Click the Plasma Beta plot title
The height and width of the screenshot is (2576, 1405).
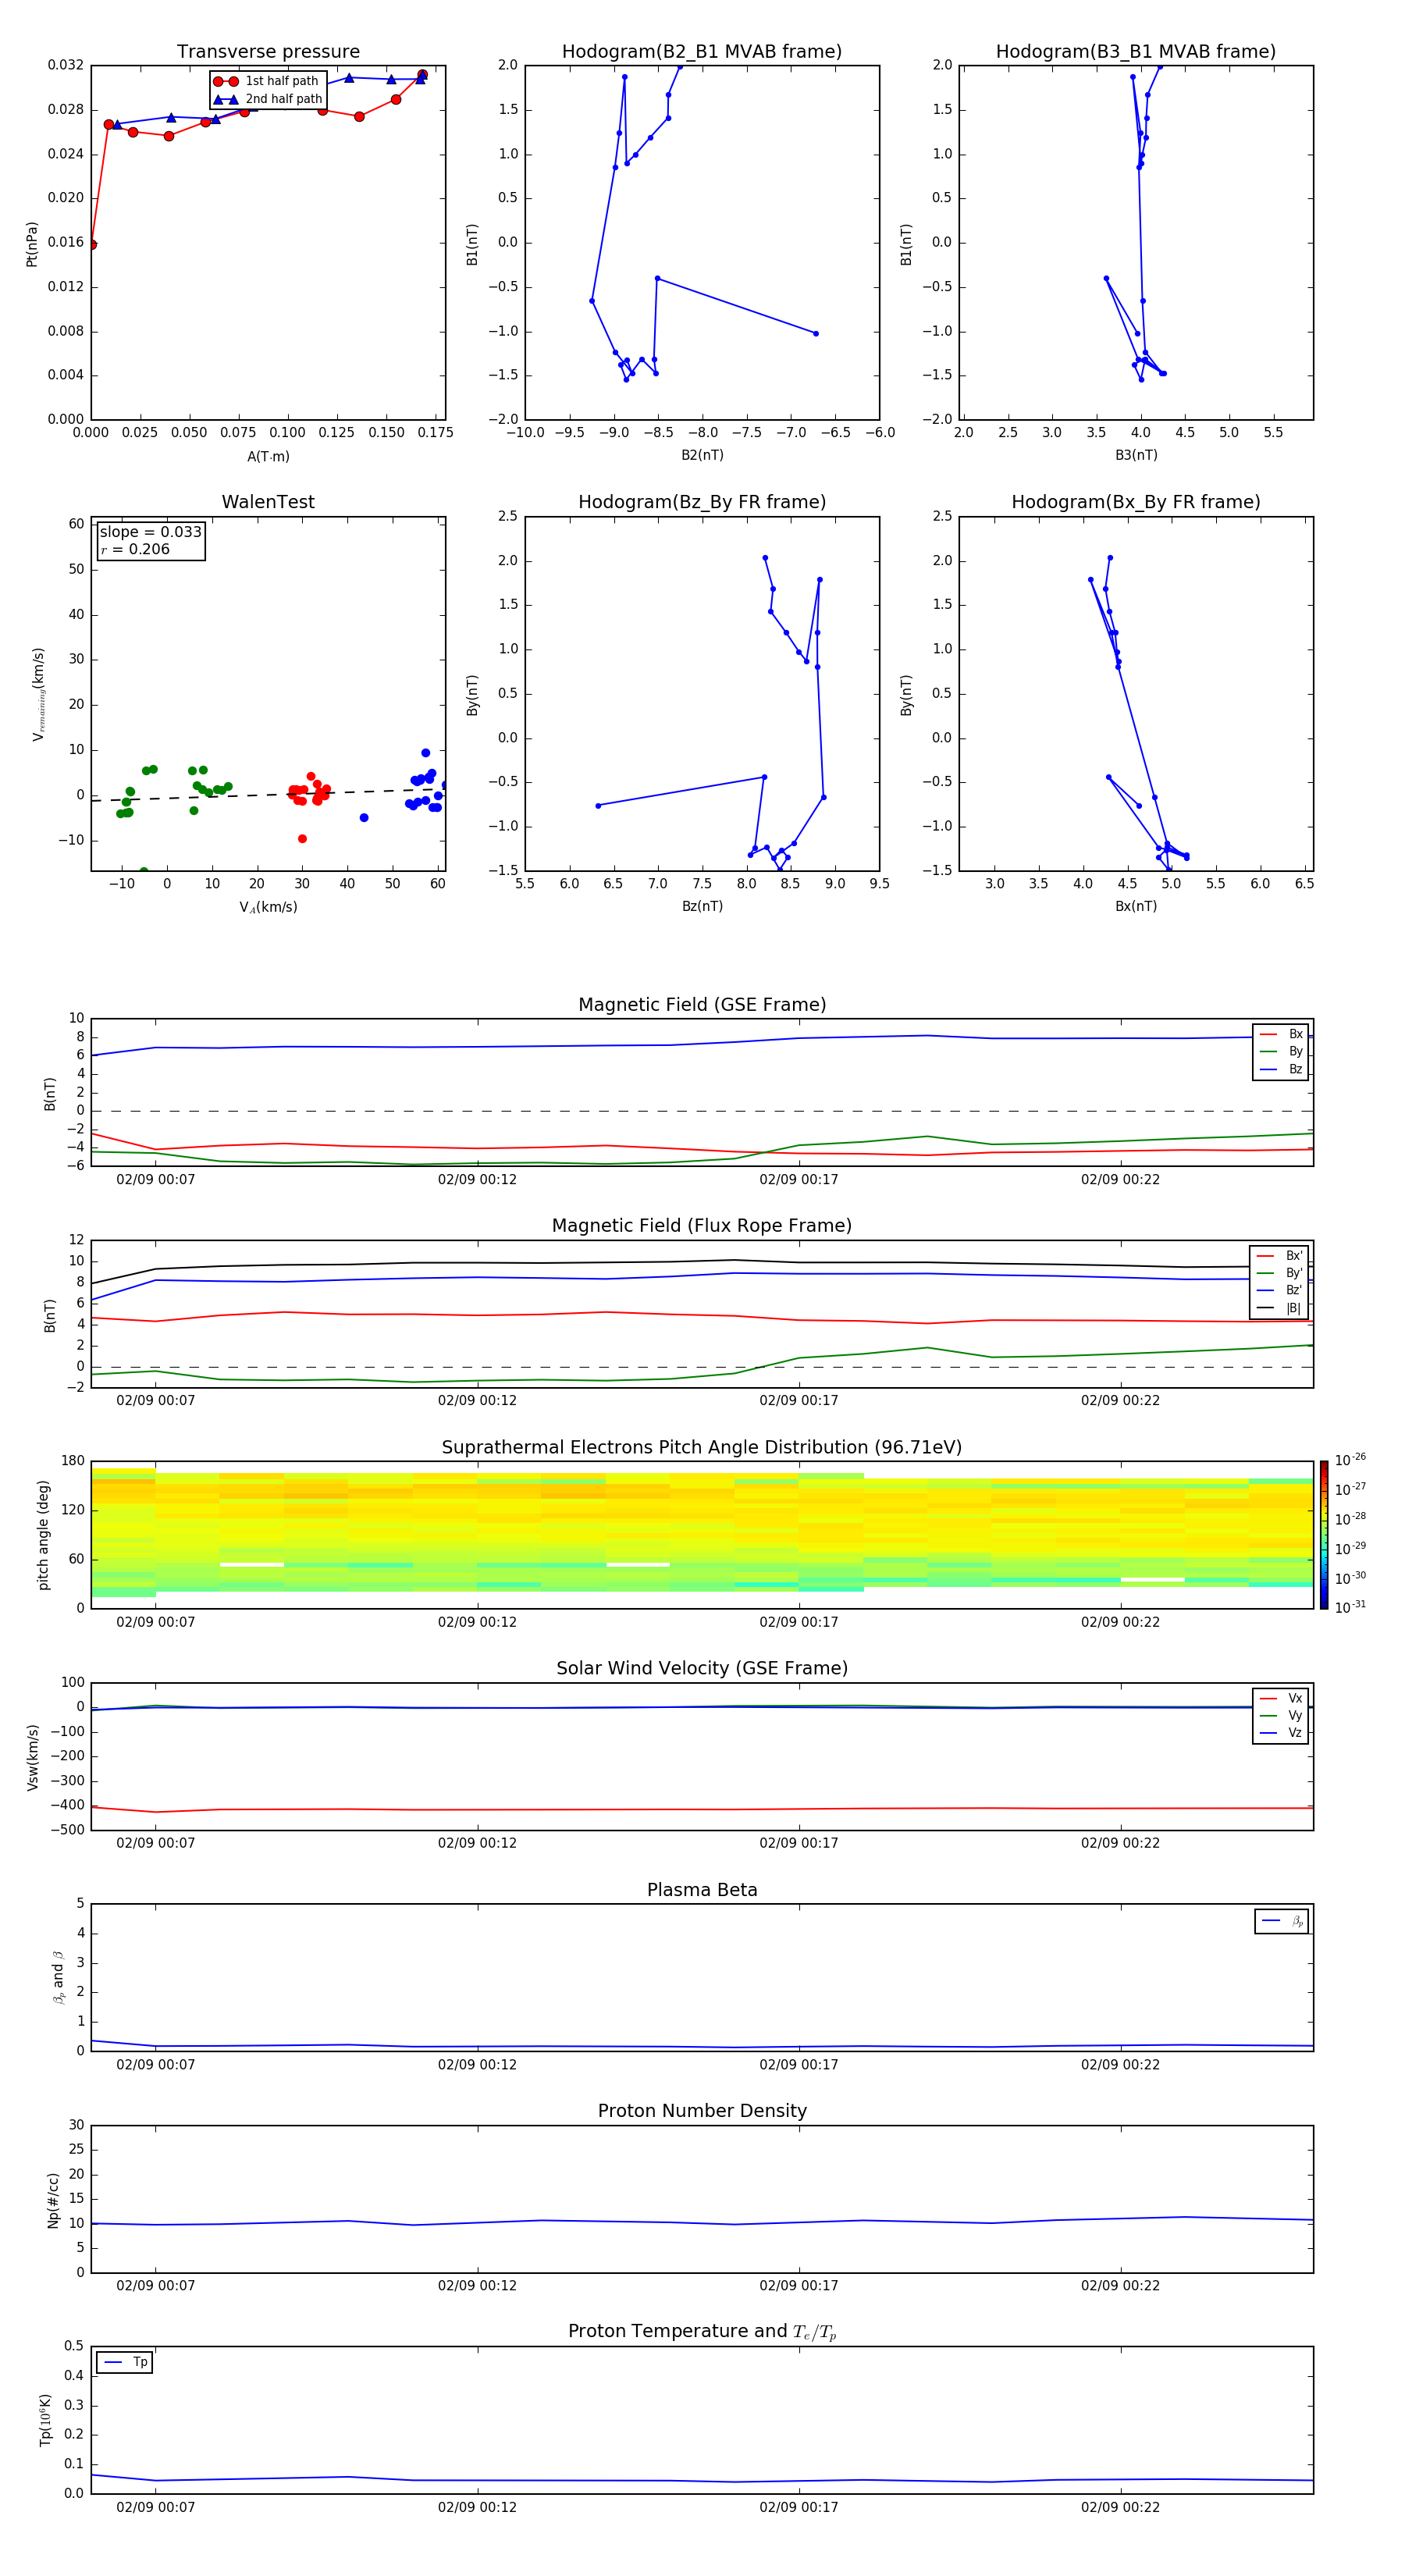click(x=702, y=1891)
